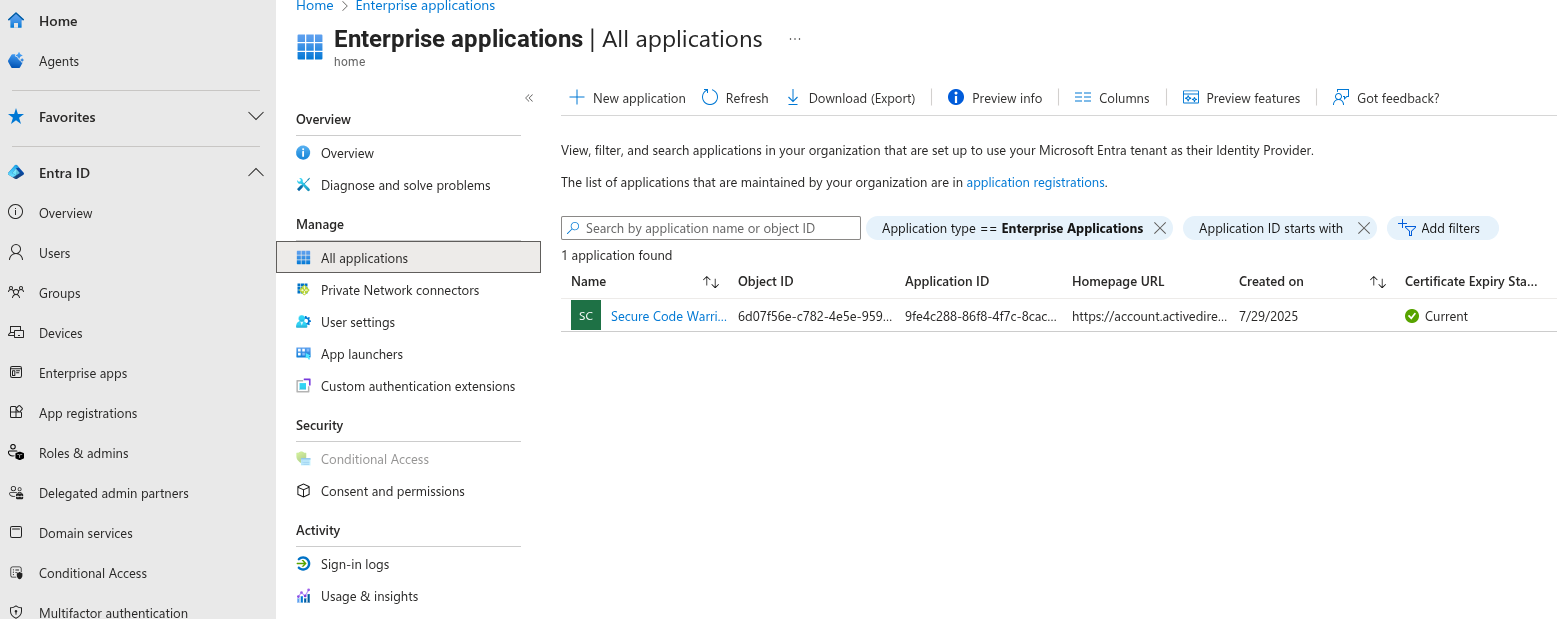Sort by Created on column arrows
Viewport: 1557px width, 619px height.
[x=1377, y=282]
